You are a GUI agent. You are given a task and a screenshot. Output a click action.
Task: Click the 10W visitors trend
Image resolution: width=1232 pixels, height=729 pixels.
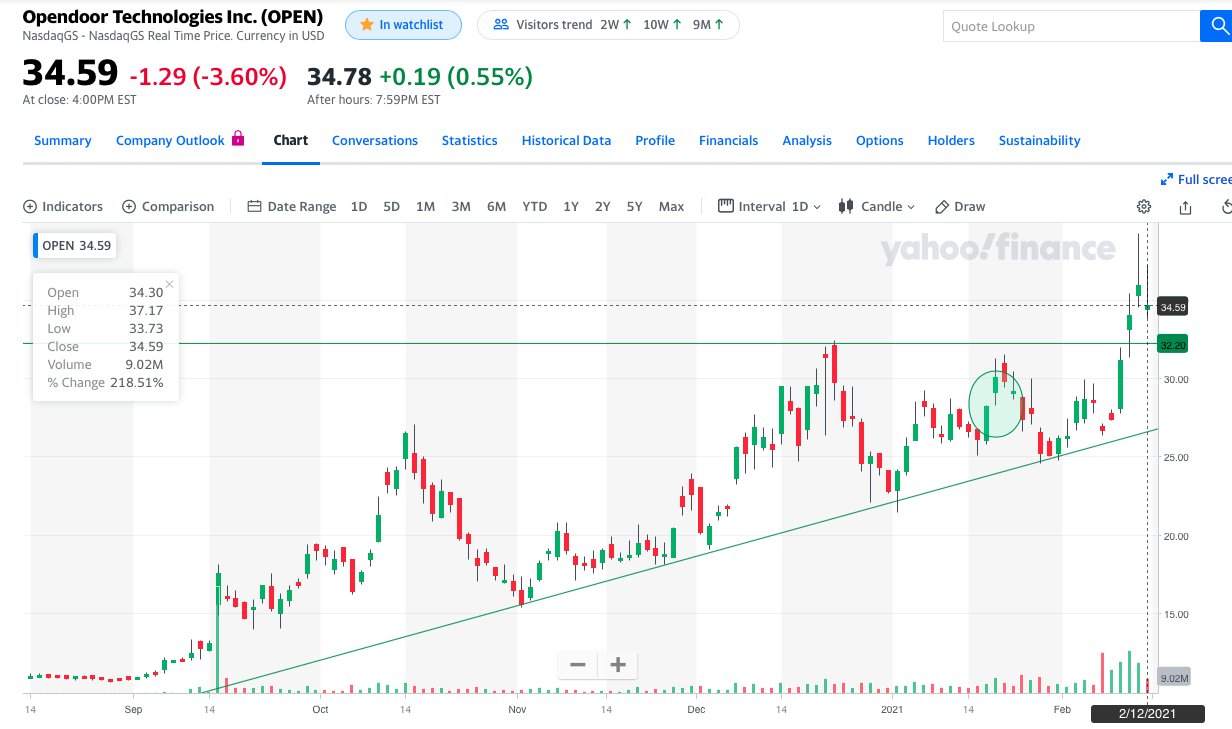pyautogui.click(x=664, y=25)
